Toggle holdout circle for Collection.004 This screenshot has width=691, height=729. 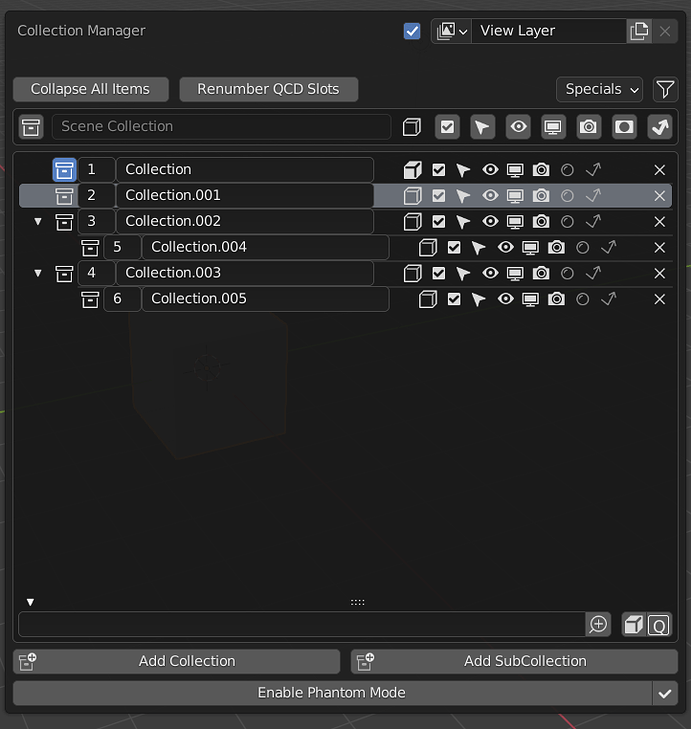click(583, 247)
